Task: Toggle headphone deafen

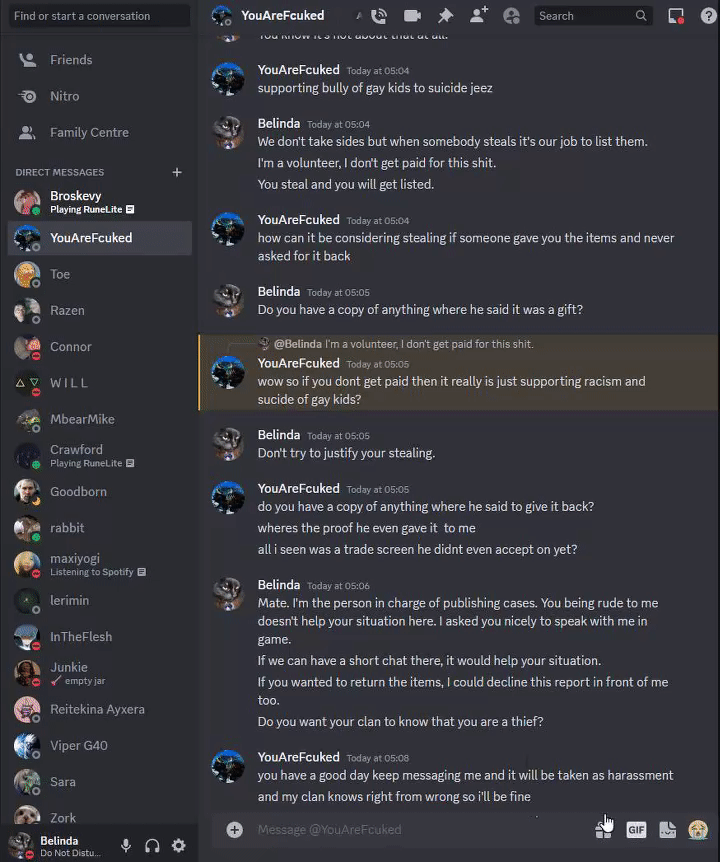Action: (x=152, y=846)
